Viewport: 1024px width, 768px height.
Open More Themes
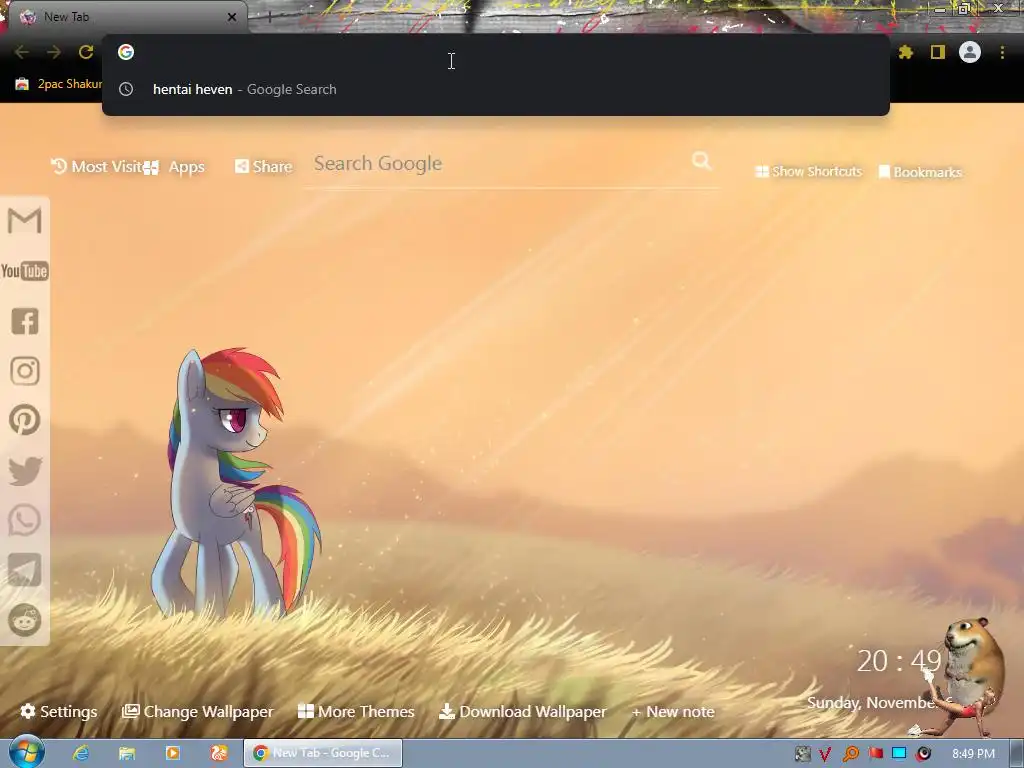[356, 711]
